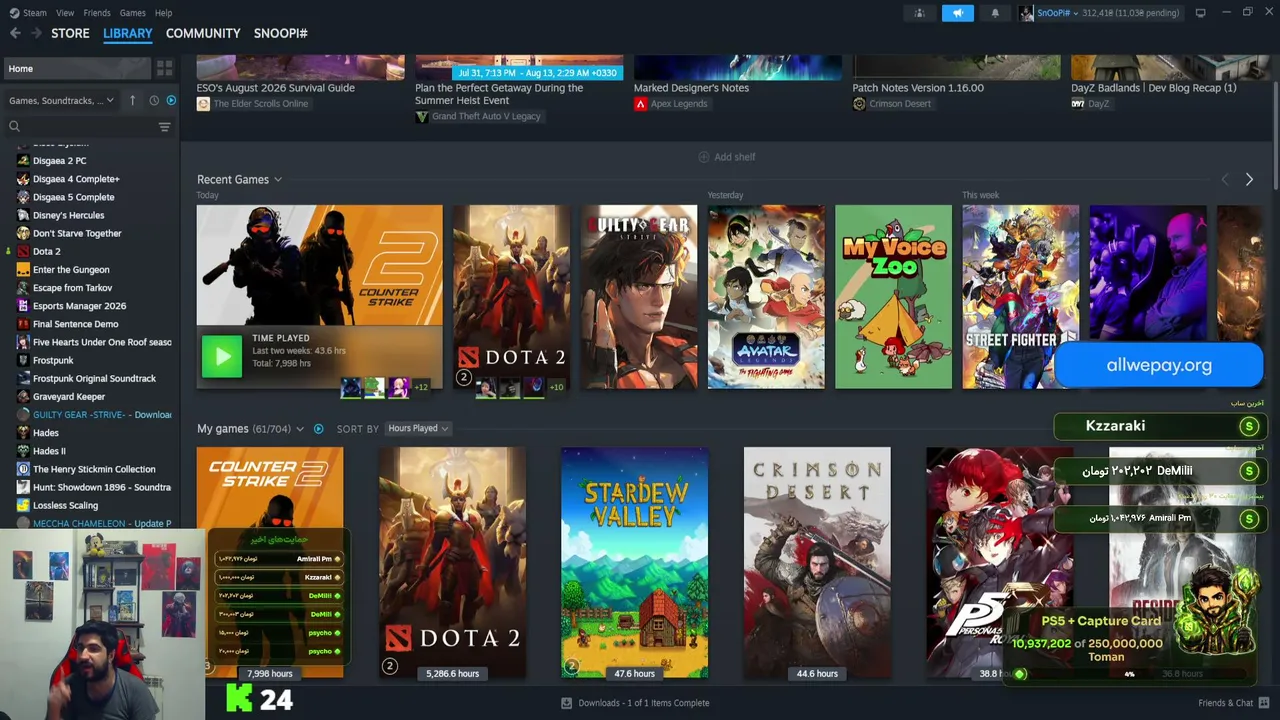Click the green Play button for Counter-Strike 2
1280x720 pixels.
[x=222, y=356]
